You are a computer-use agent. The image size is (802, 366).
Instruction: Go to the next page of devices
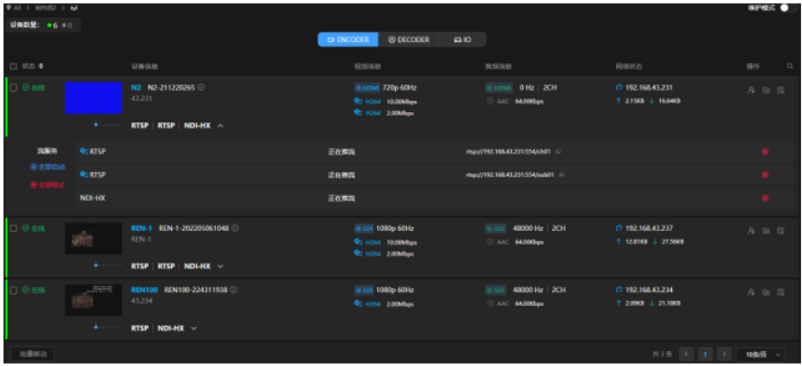(724, 354)
